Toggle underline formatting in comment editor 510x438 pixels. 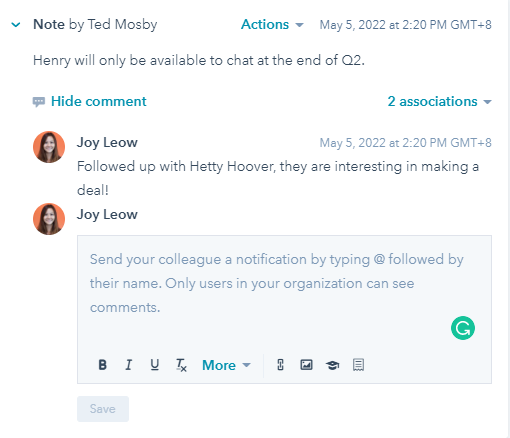pyautogui.click(x=154, y=365)
